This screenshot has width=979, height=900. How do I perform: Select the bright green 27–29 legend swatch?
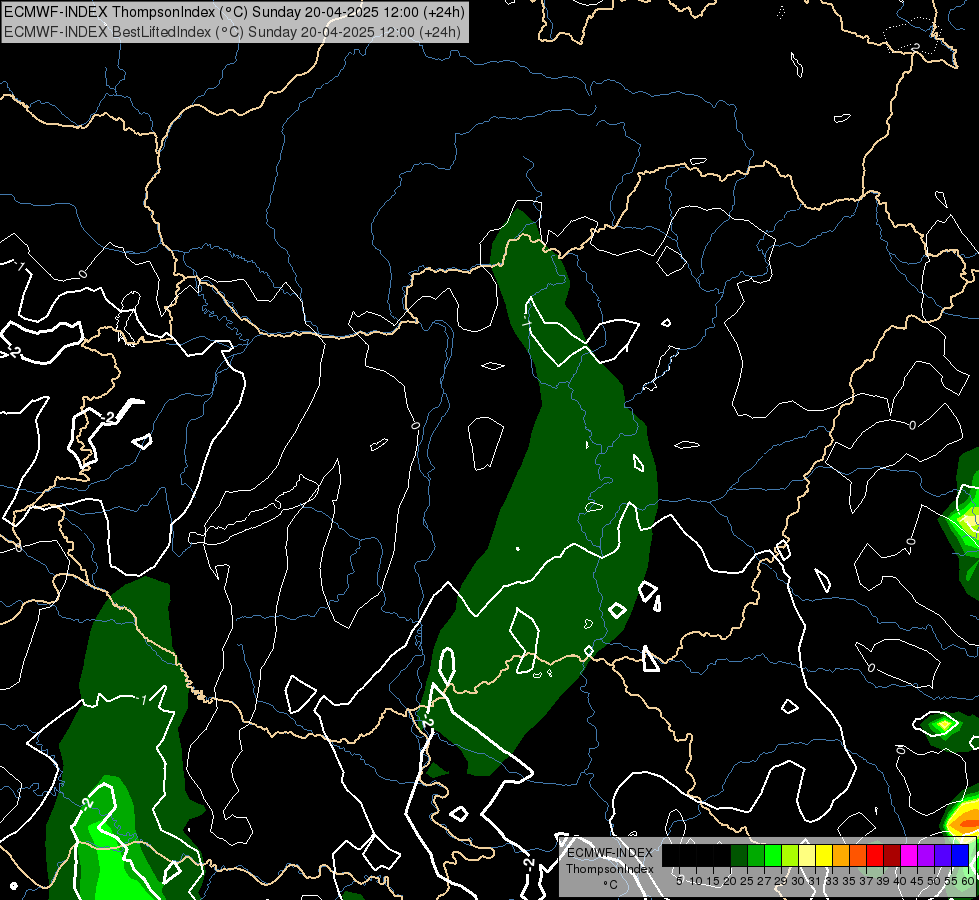point(773,855)
